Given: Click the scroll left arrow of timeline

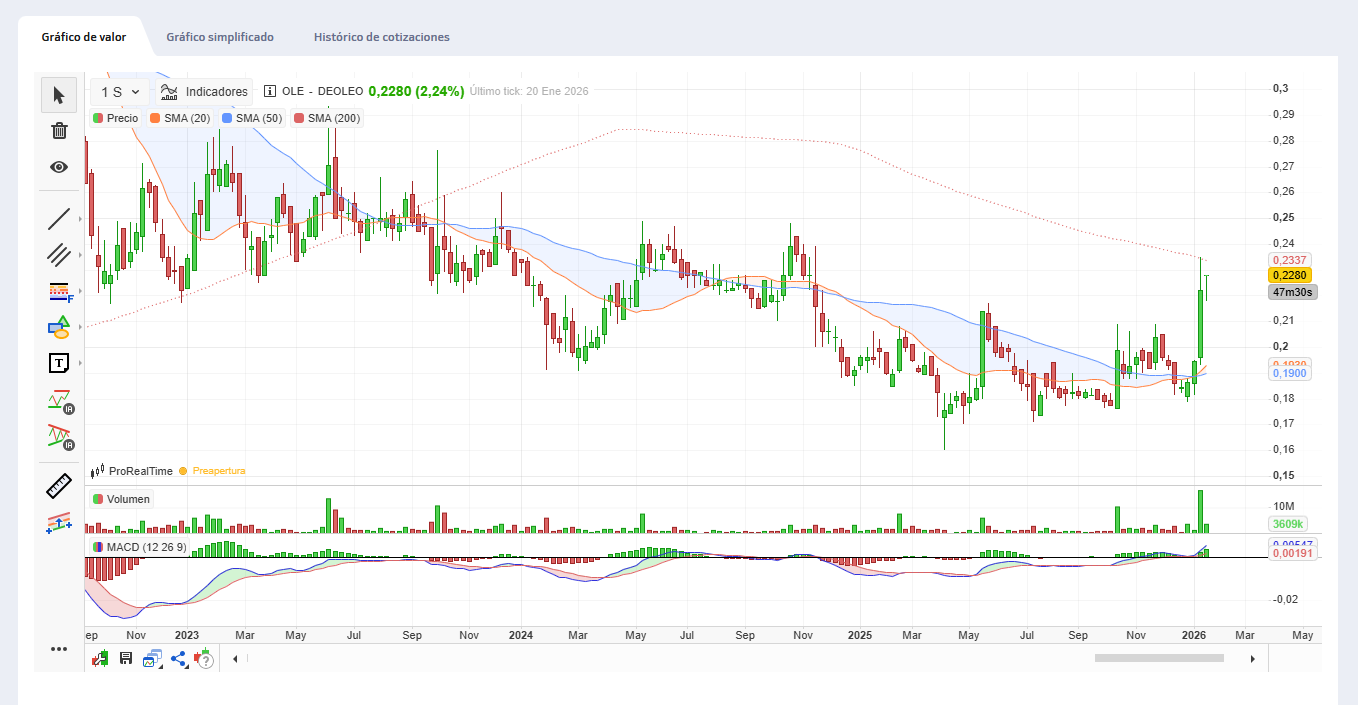Looking at the screenshot, I should 235,658.
